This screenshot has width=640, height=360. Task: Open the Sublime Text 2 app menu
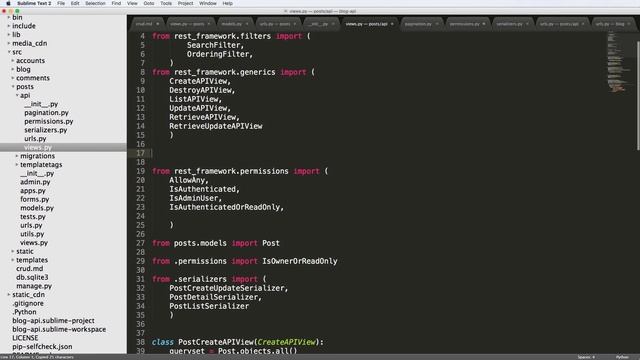click(34, 3)
